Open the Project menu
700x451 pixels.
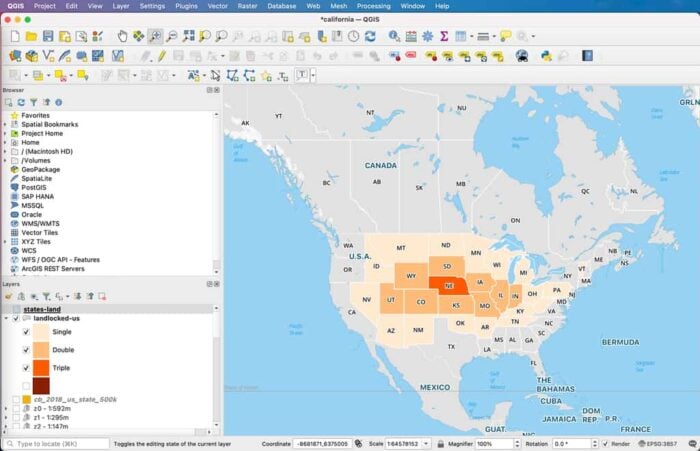click(45, 6)
